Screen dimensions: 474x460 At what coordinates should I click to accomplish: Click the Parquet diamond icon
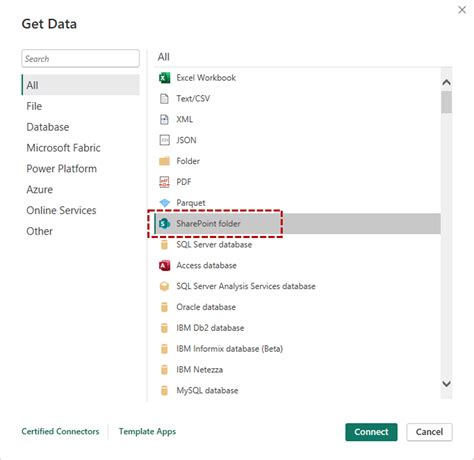coord(165,203)
